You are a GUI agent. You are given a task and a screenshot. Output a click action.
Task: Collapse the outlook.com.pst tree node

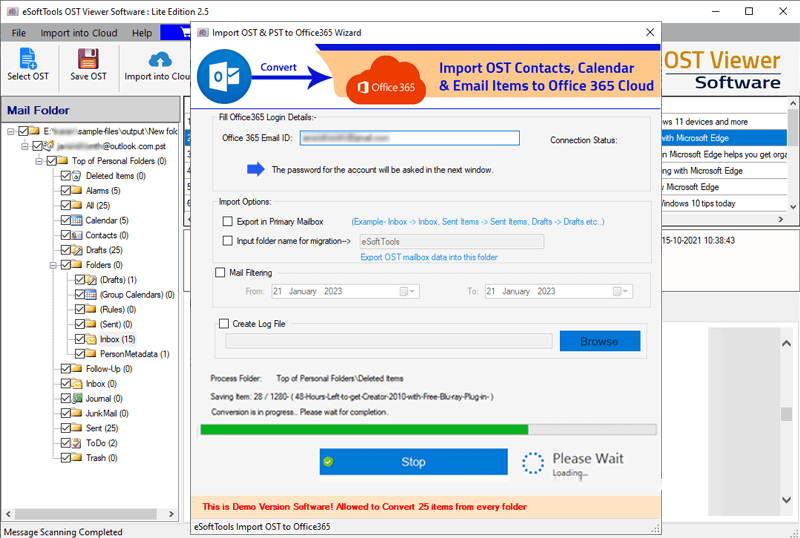point(24,146)
